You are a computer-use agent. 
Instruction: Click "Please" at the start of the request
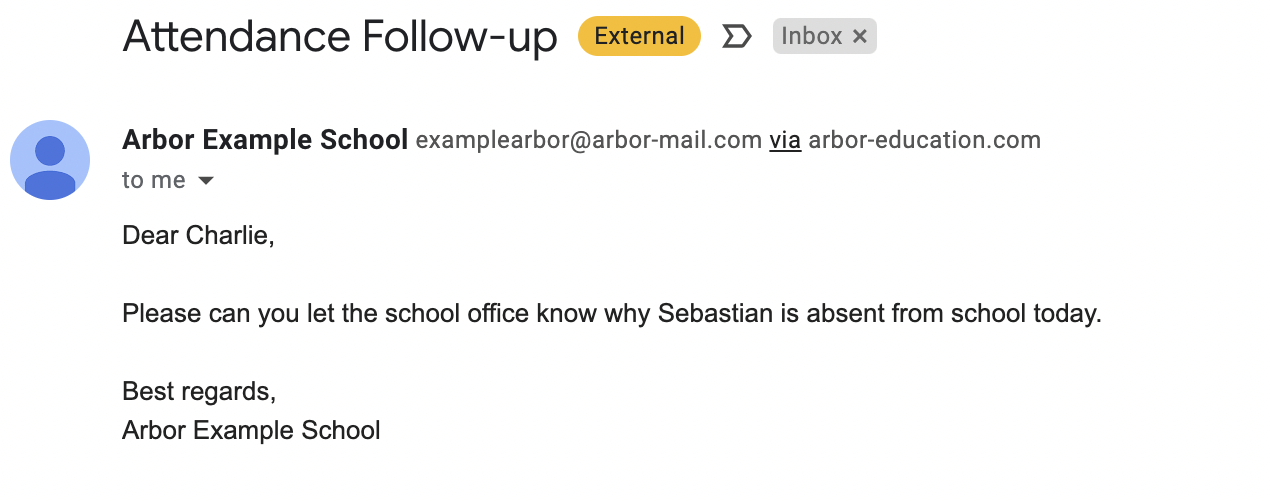(x=154, y=314)
